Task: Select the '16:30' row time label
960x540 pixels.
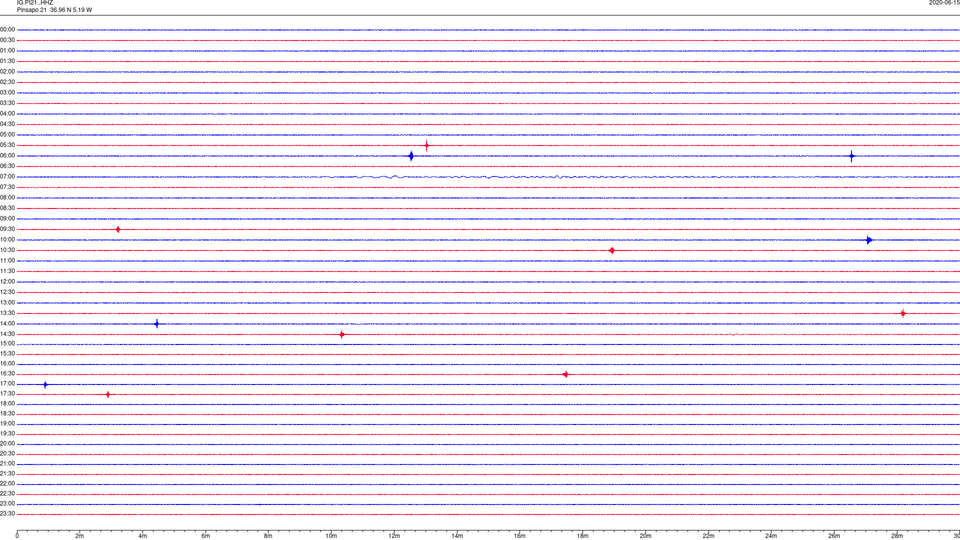Action: tap(7, 373)
